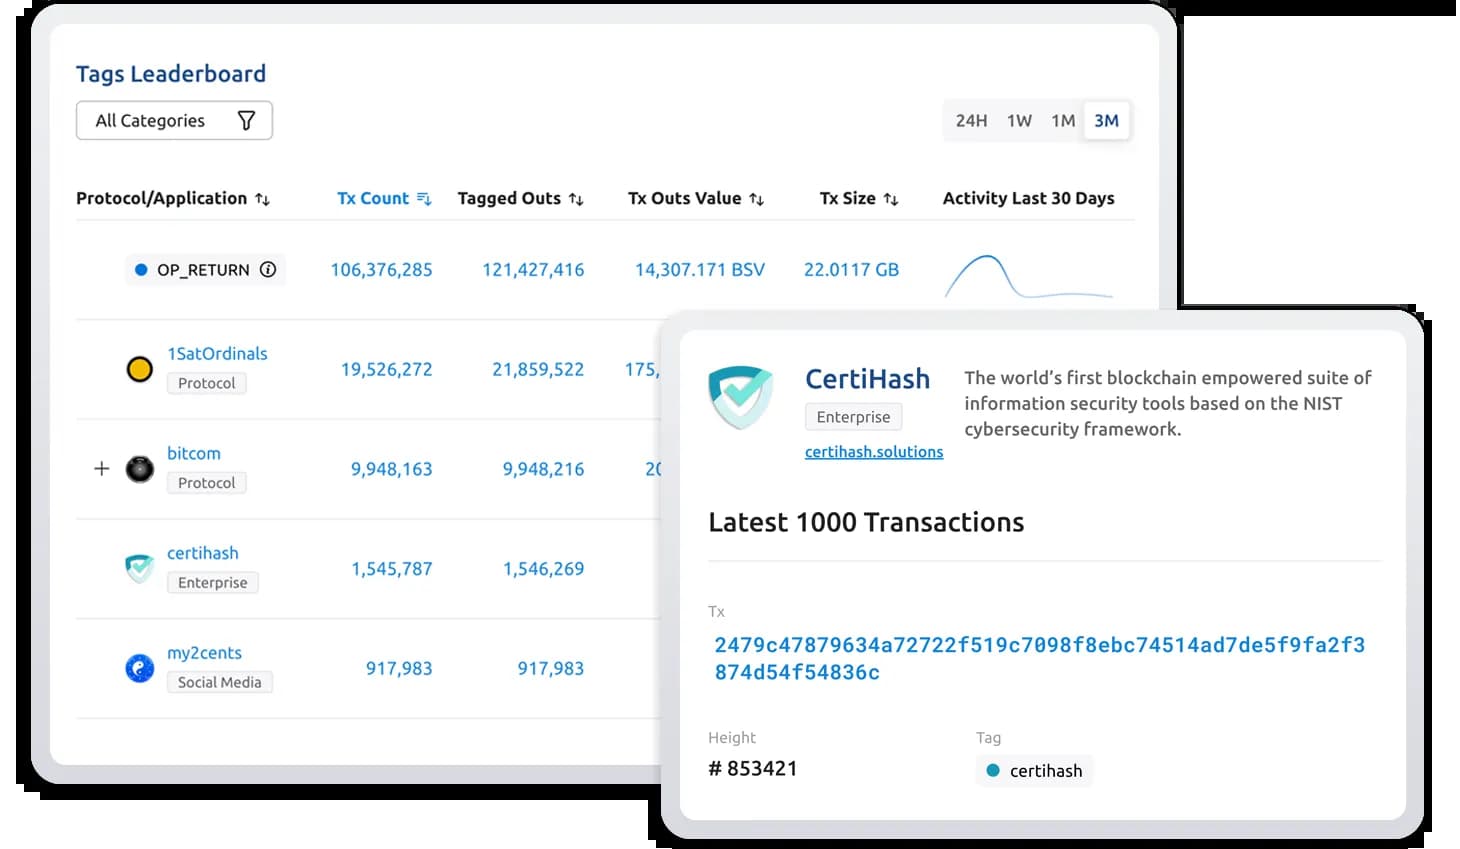Expand the bitcom row with plus
The width and height of the screenshot is (1460, 849).
click(x=101, y=468)
